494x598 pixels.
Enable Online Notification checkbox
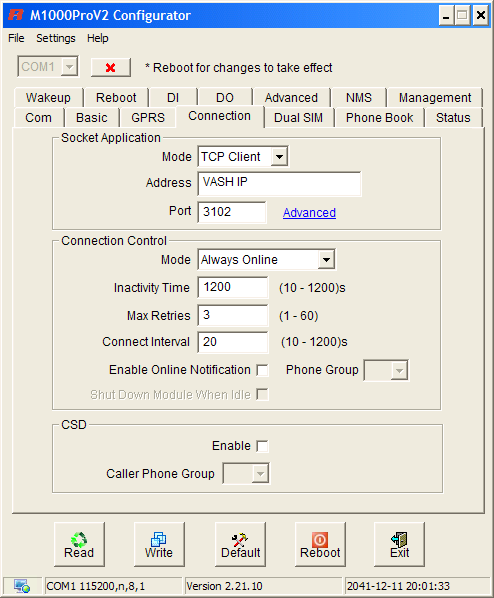click(262, 370)
